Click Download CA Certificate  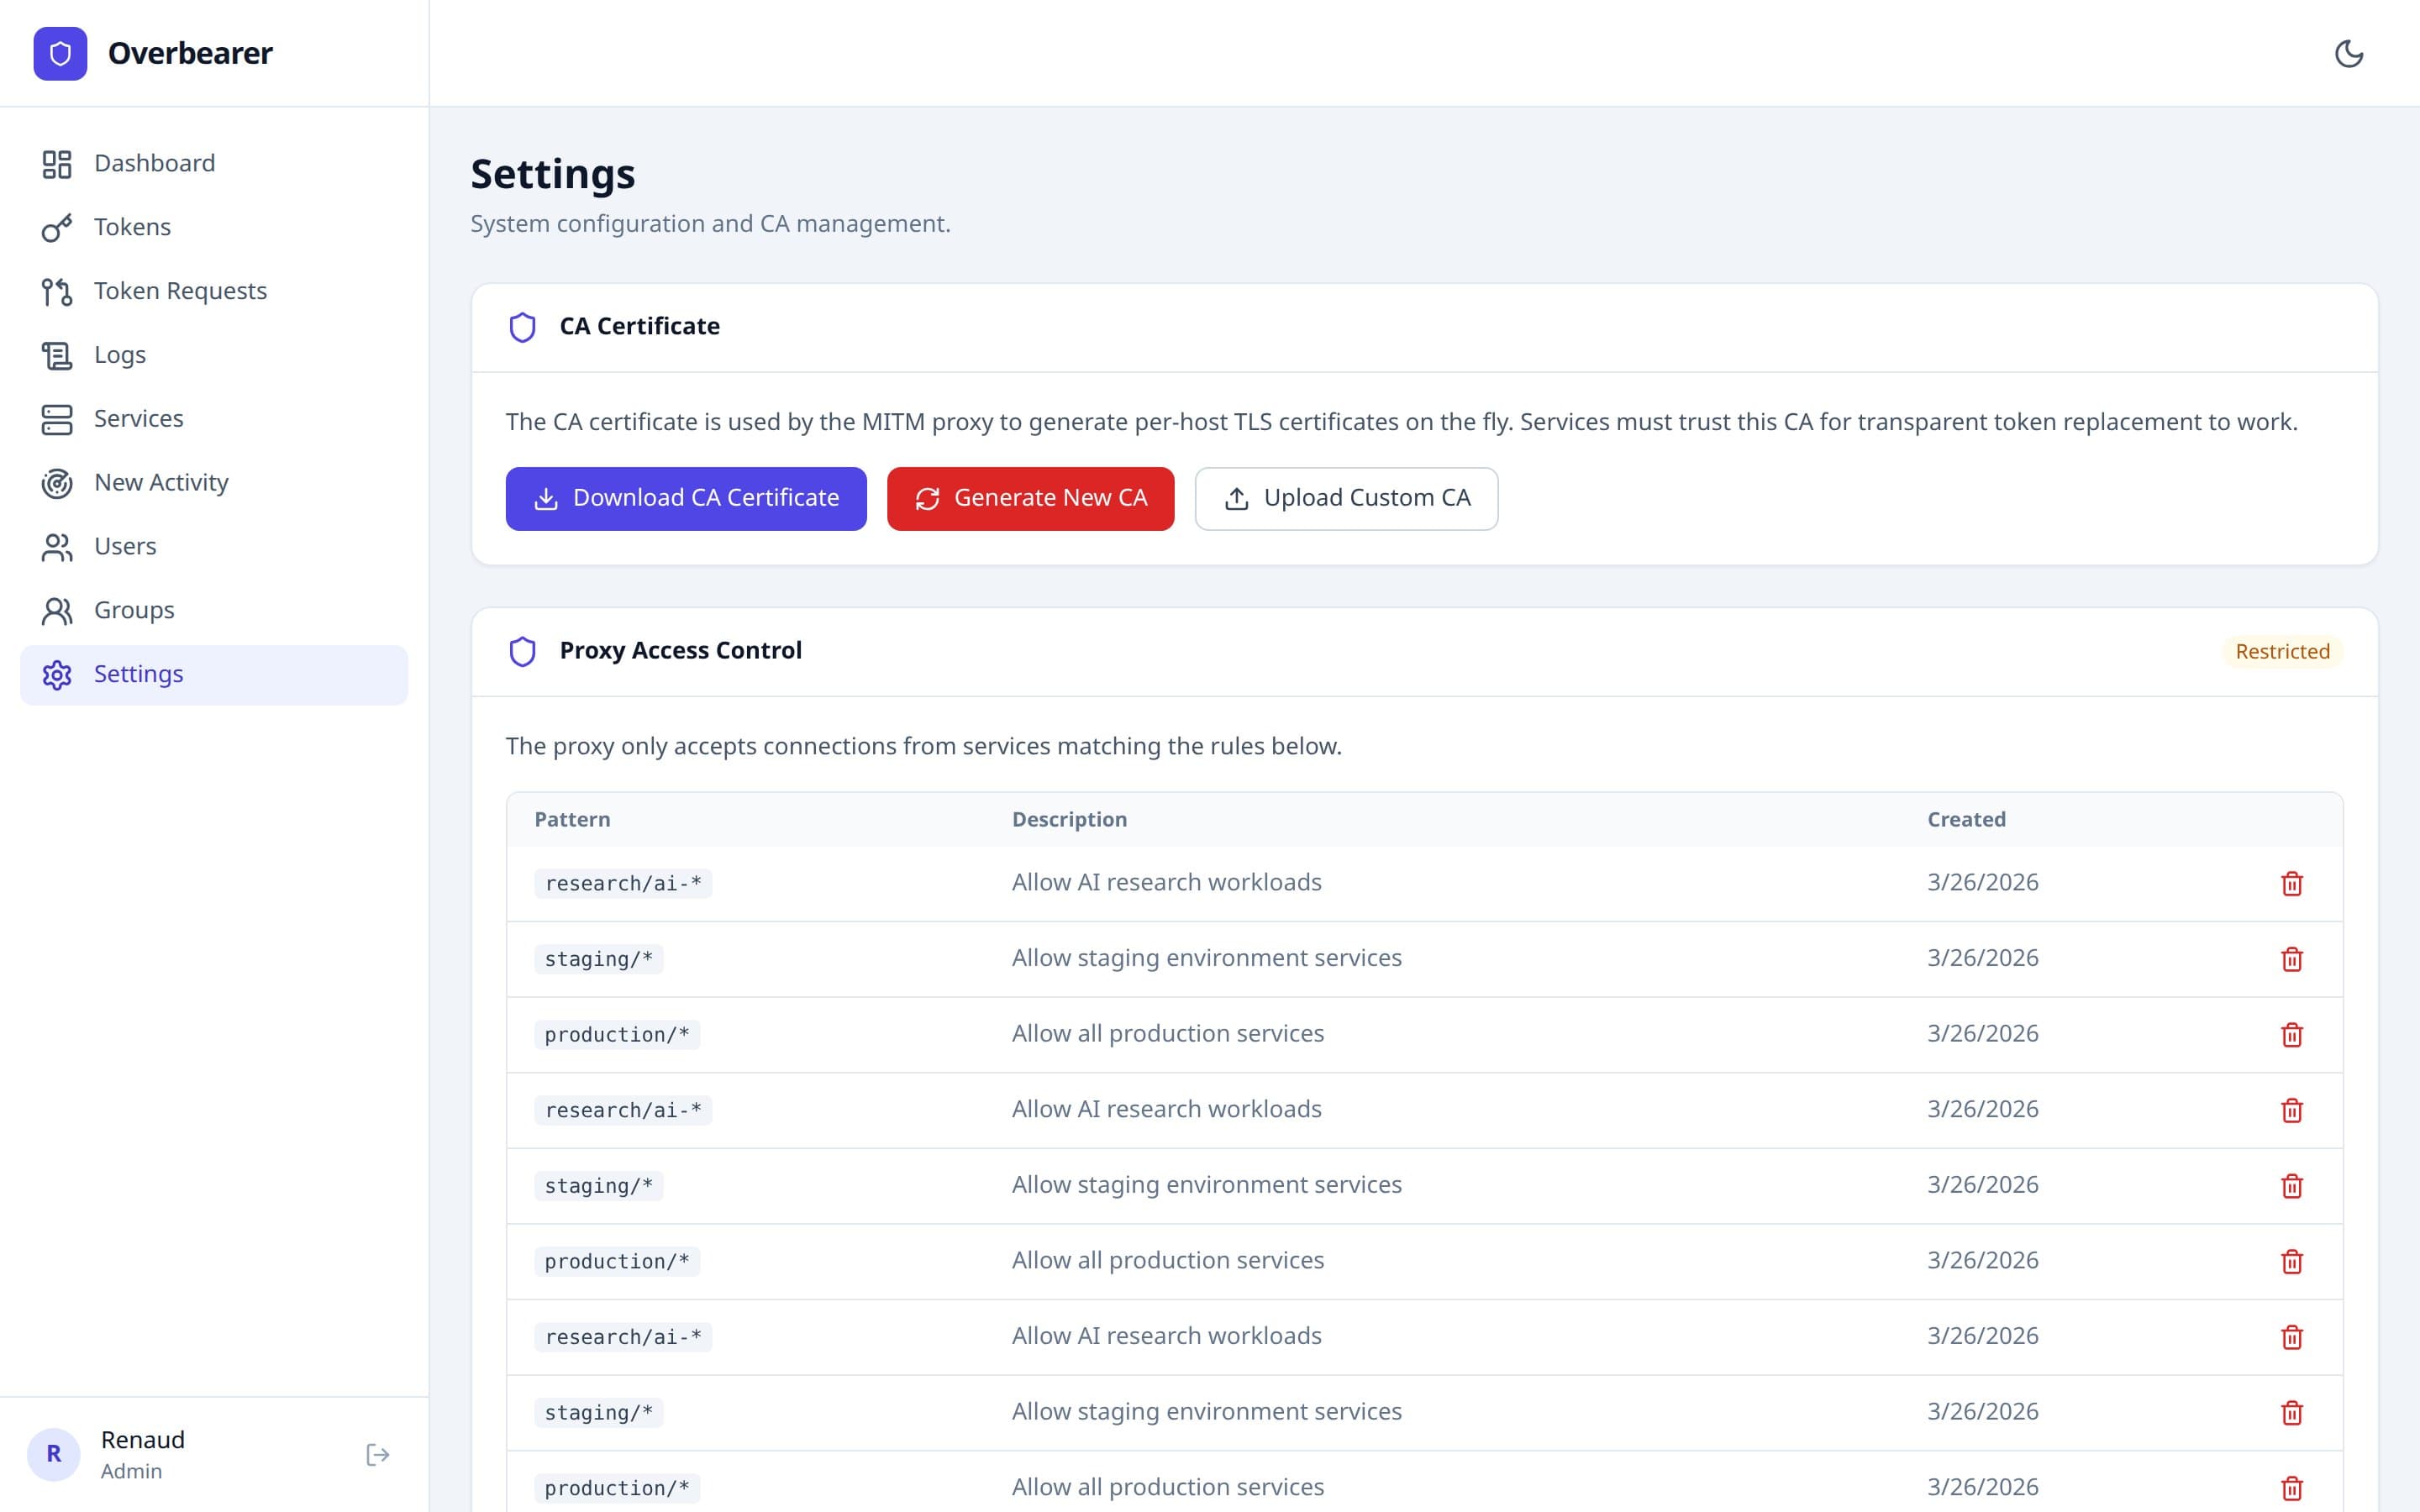[686, 498]
